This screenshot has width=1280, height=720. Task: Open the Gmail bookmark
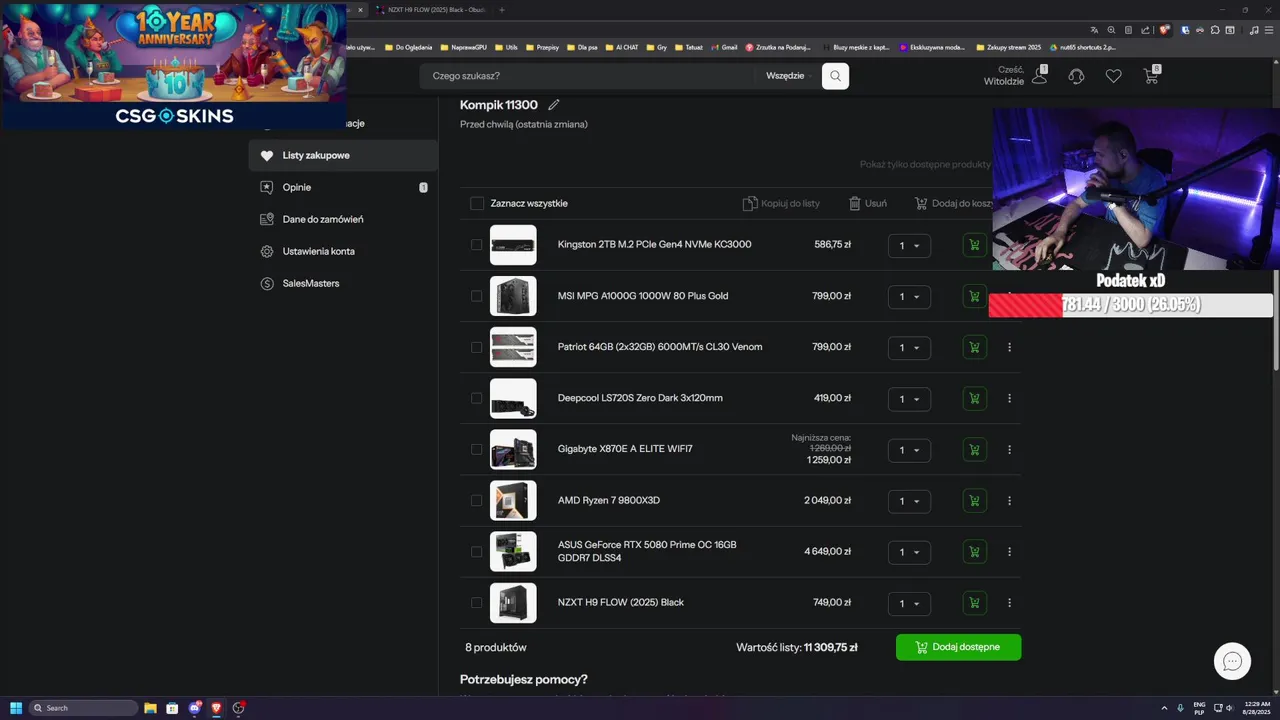(724, 47)
